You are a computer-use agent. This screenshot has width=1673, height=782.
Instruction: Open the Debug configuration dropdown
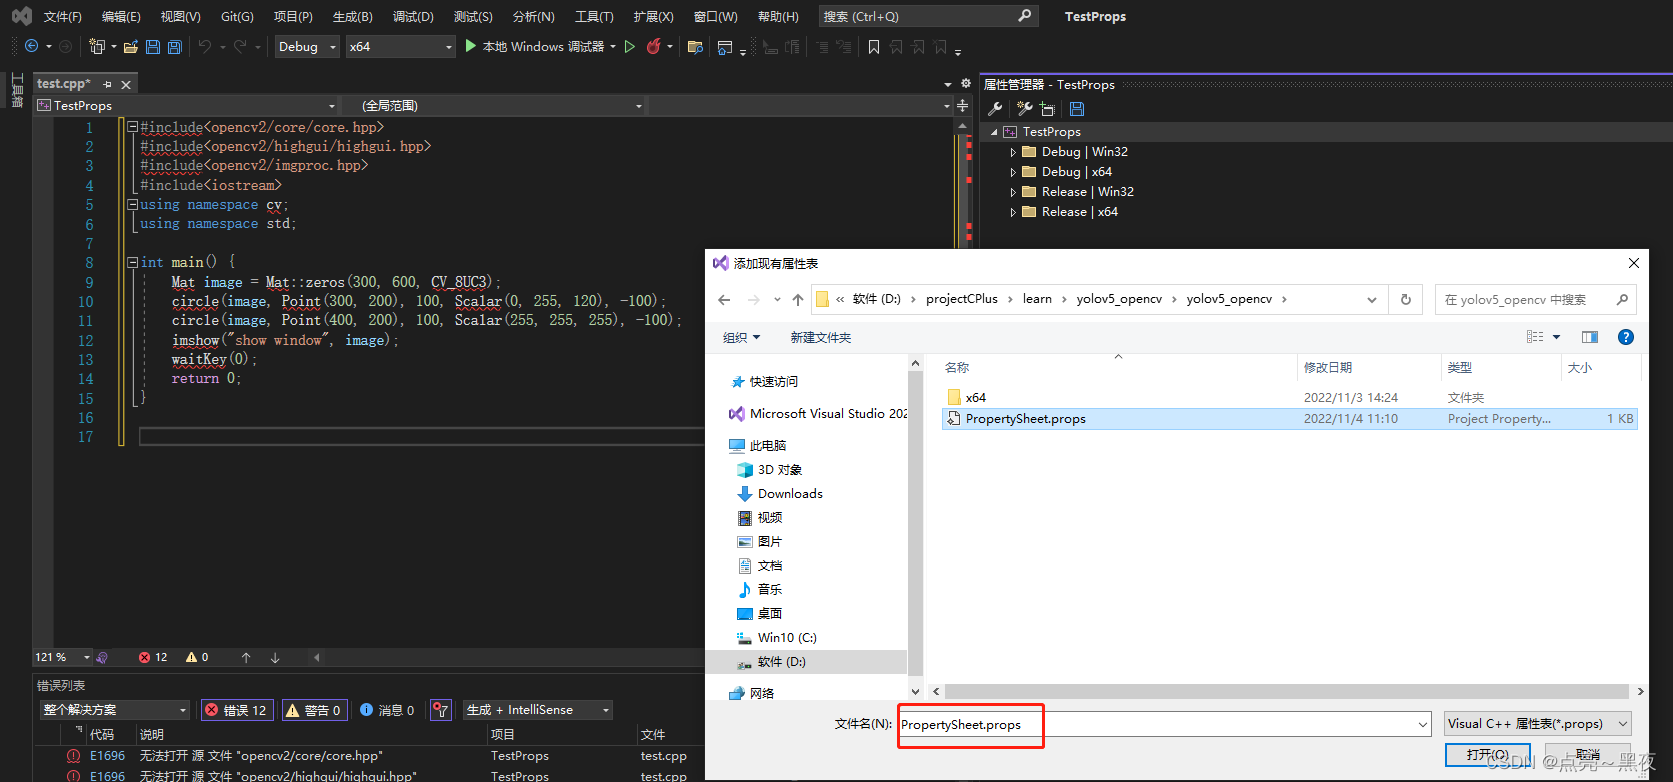tap(307, 47)
